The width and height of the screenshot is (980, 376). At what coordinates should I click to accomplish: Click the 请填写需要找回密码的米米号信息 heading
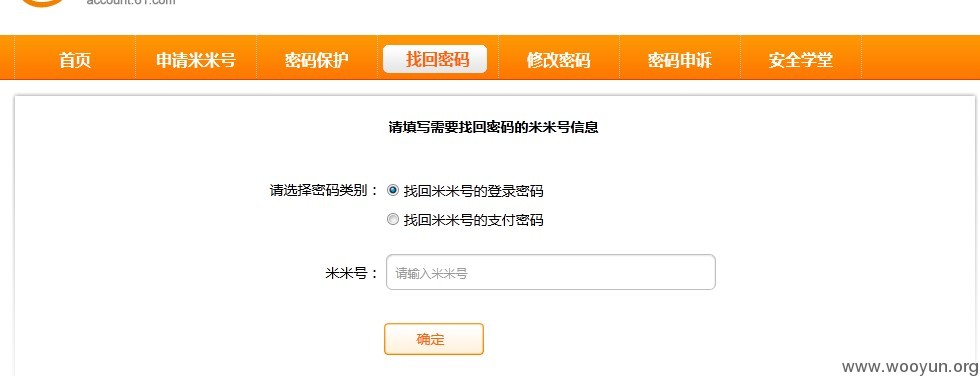click(x=494, y=127)
